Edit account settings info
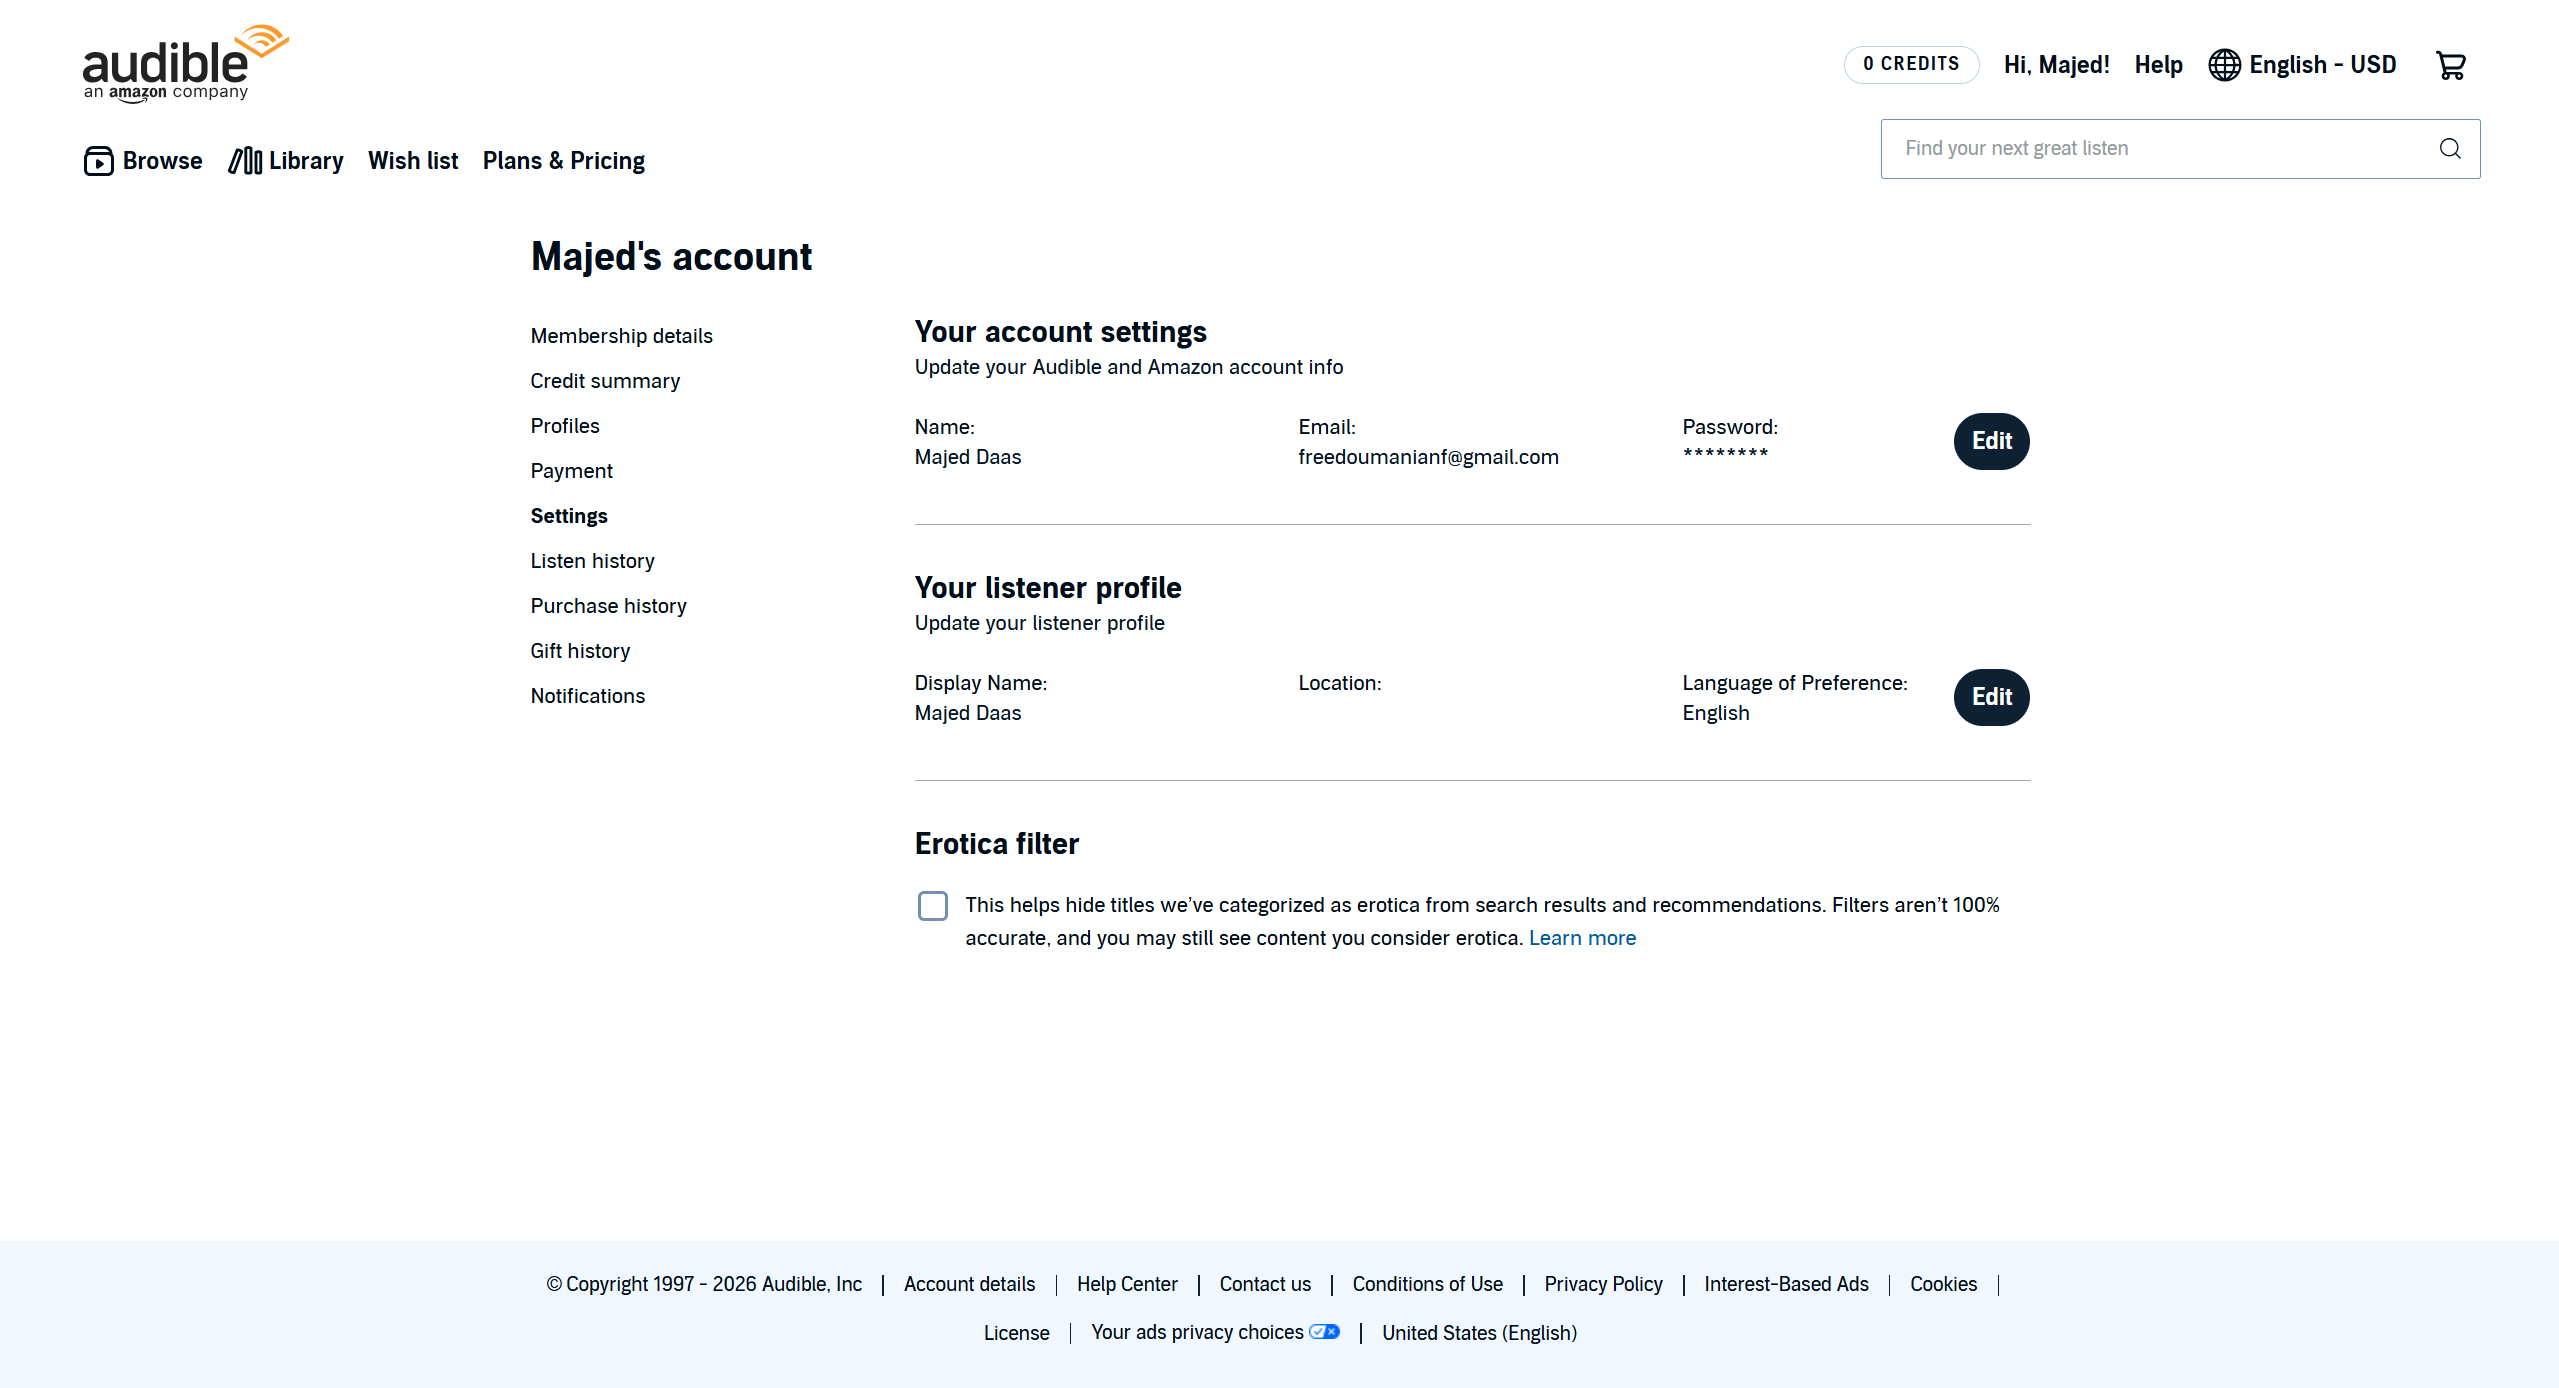Viewport: 2559px width, 1388px height. tap(1990, 441)
